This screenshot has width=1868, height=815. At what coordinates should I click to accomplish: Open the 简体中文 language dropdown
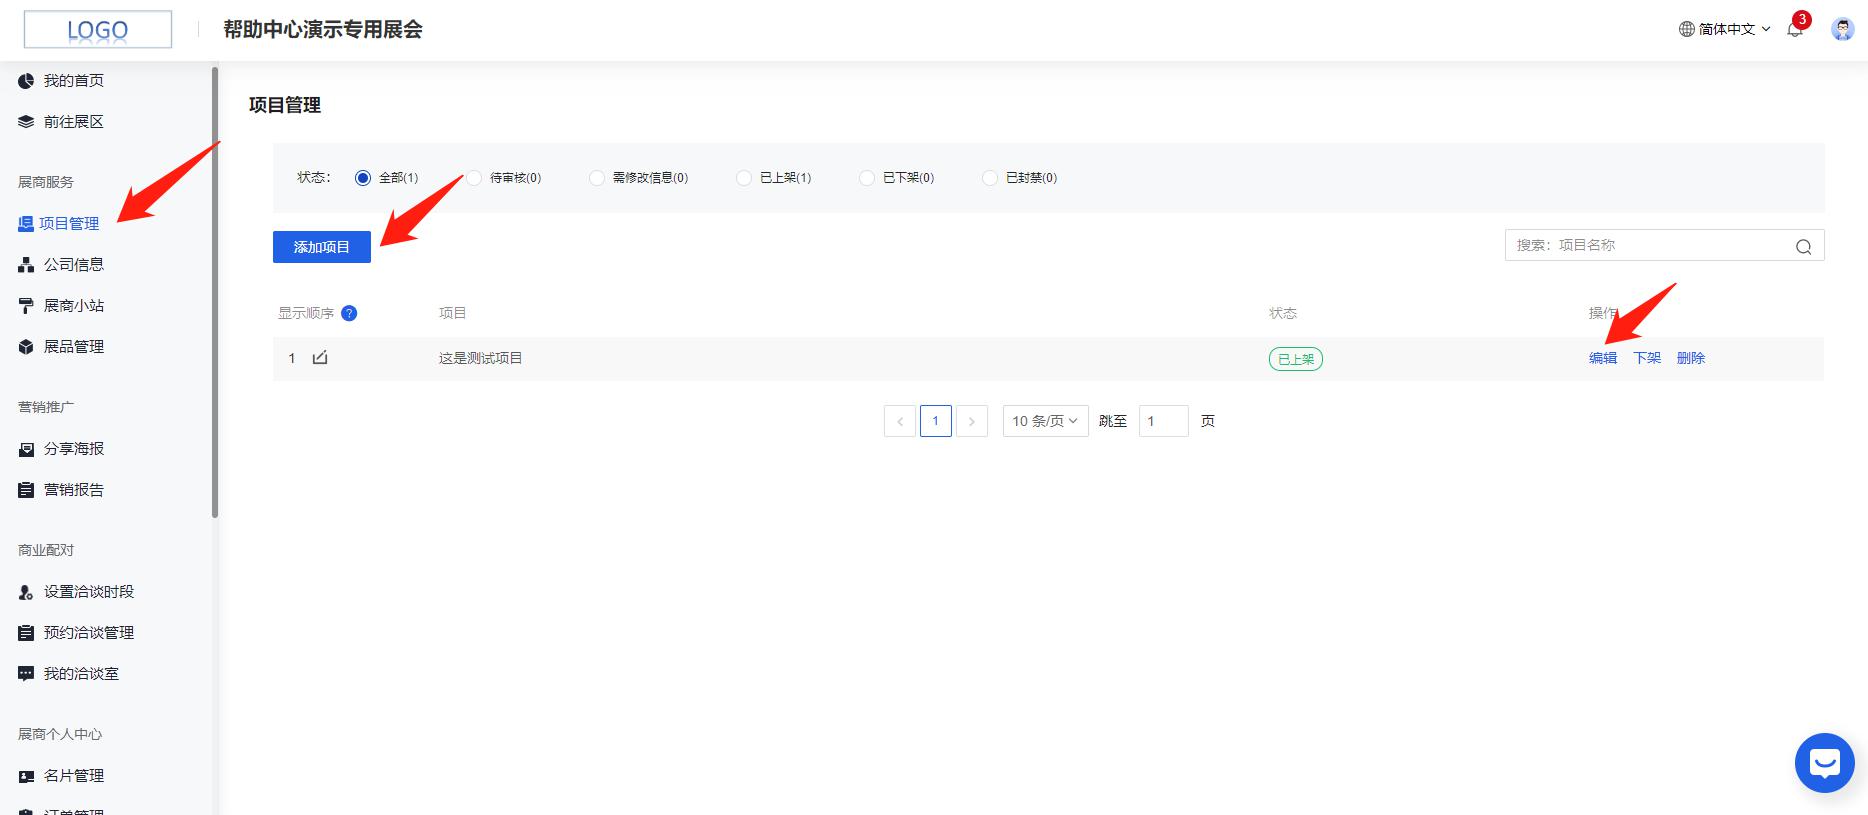[1725, 29]
